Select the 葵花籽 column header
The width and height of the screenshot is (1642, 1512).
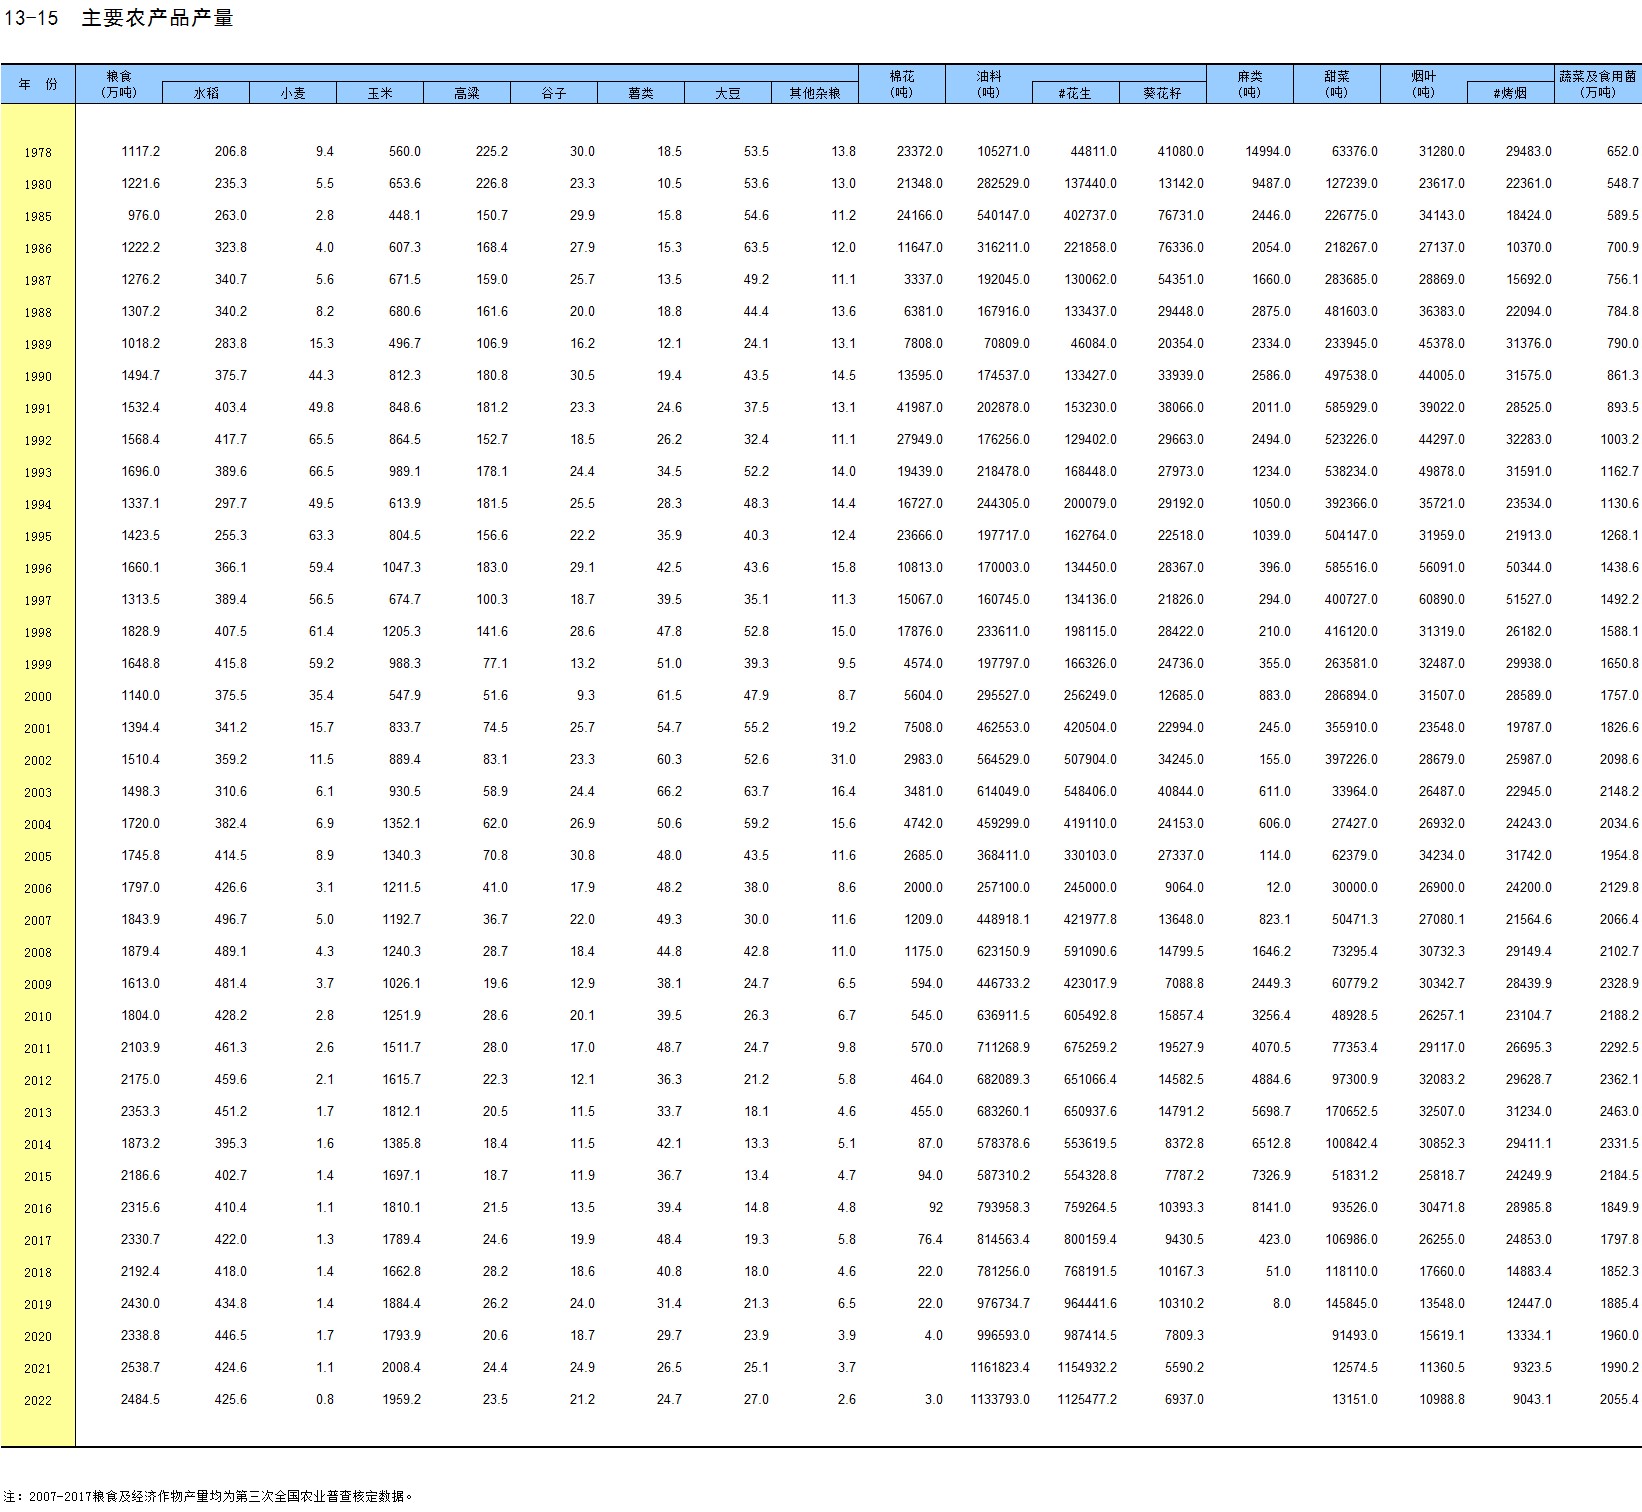pos(1163,93)
